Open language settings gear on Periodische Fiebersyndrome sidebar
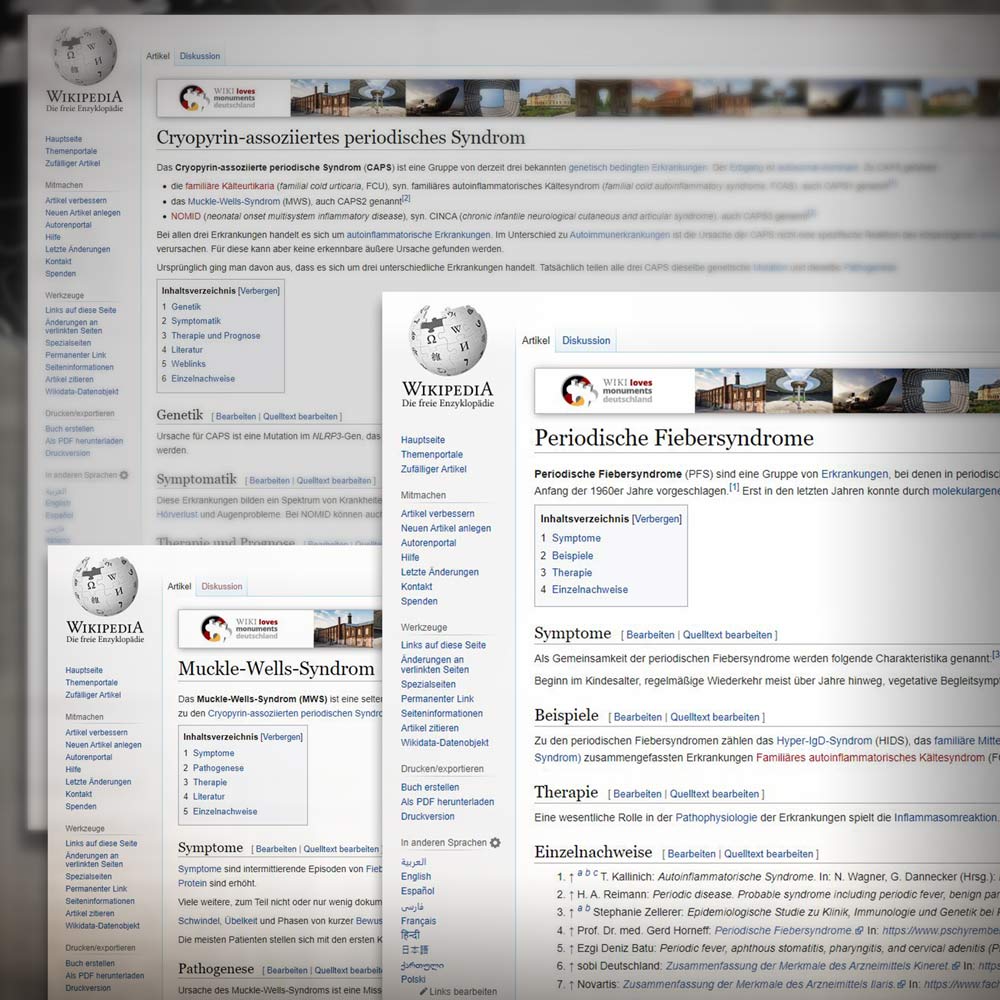This screenshot has height=1000, width=1000. point(495,843)
